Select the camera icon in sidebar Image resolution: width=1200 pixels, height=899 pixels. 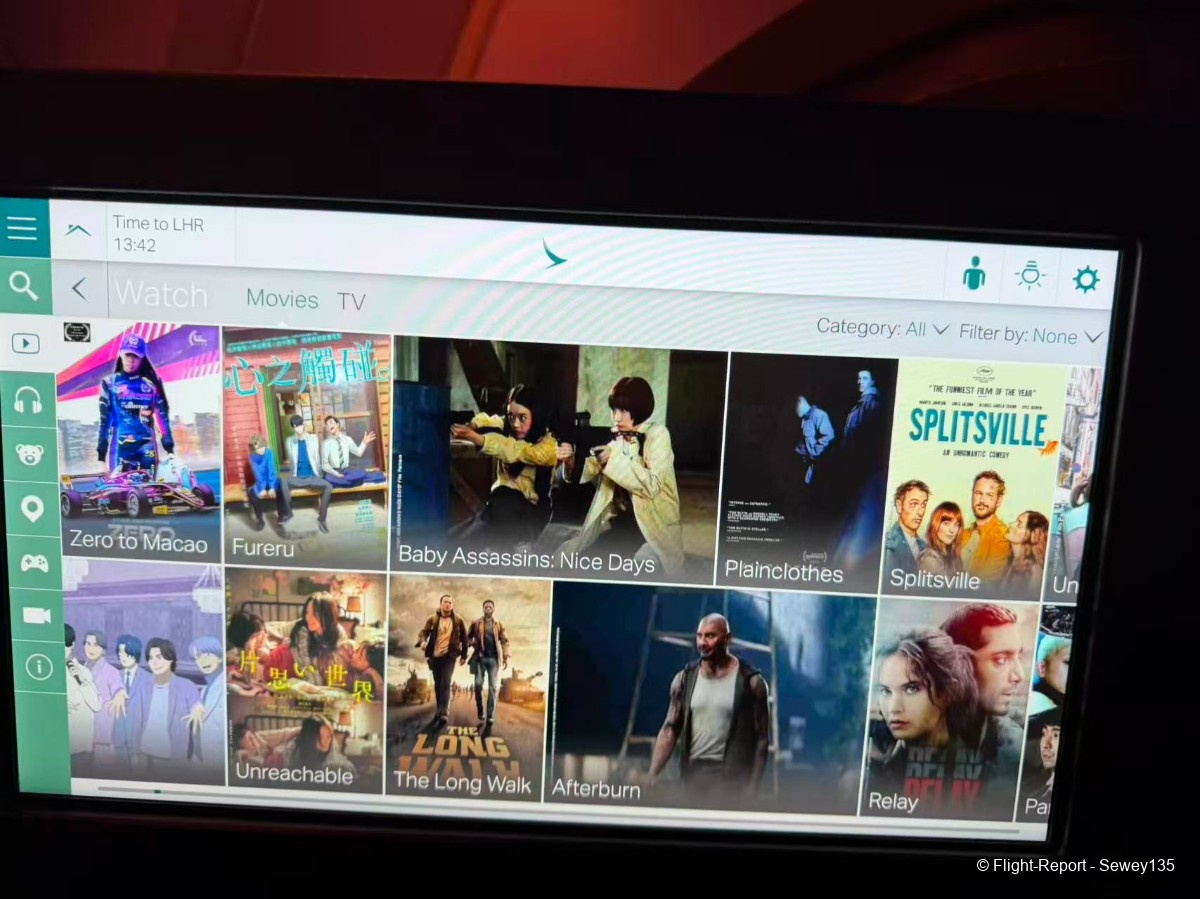[x=37, y=615]
